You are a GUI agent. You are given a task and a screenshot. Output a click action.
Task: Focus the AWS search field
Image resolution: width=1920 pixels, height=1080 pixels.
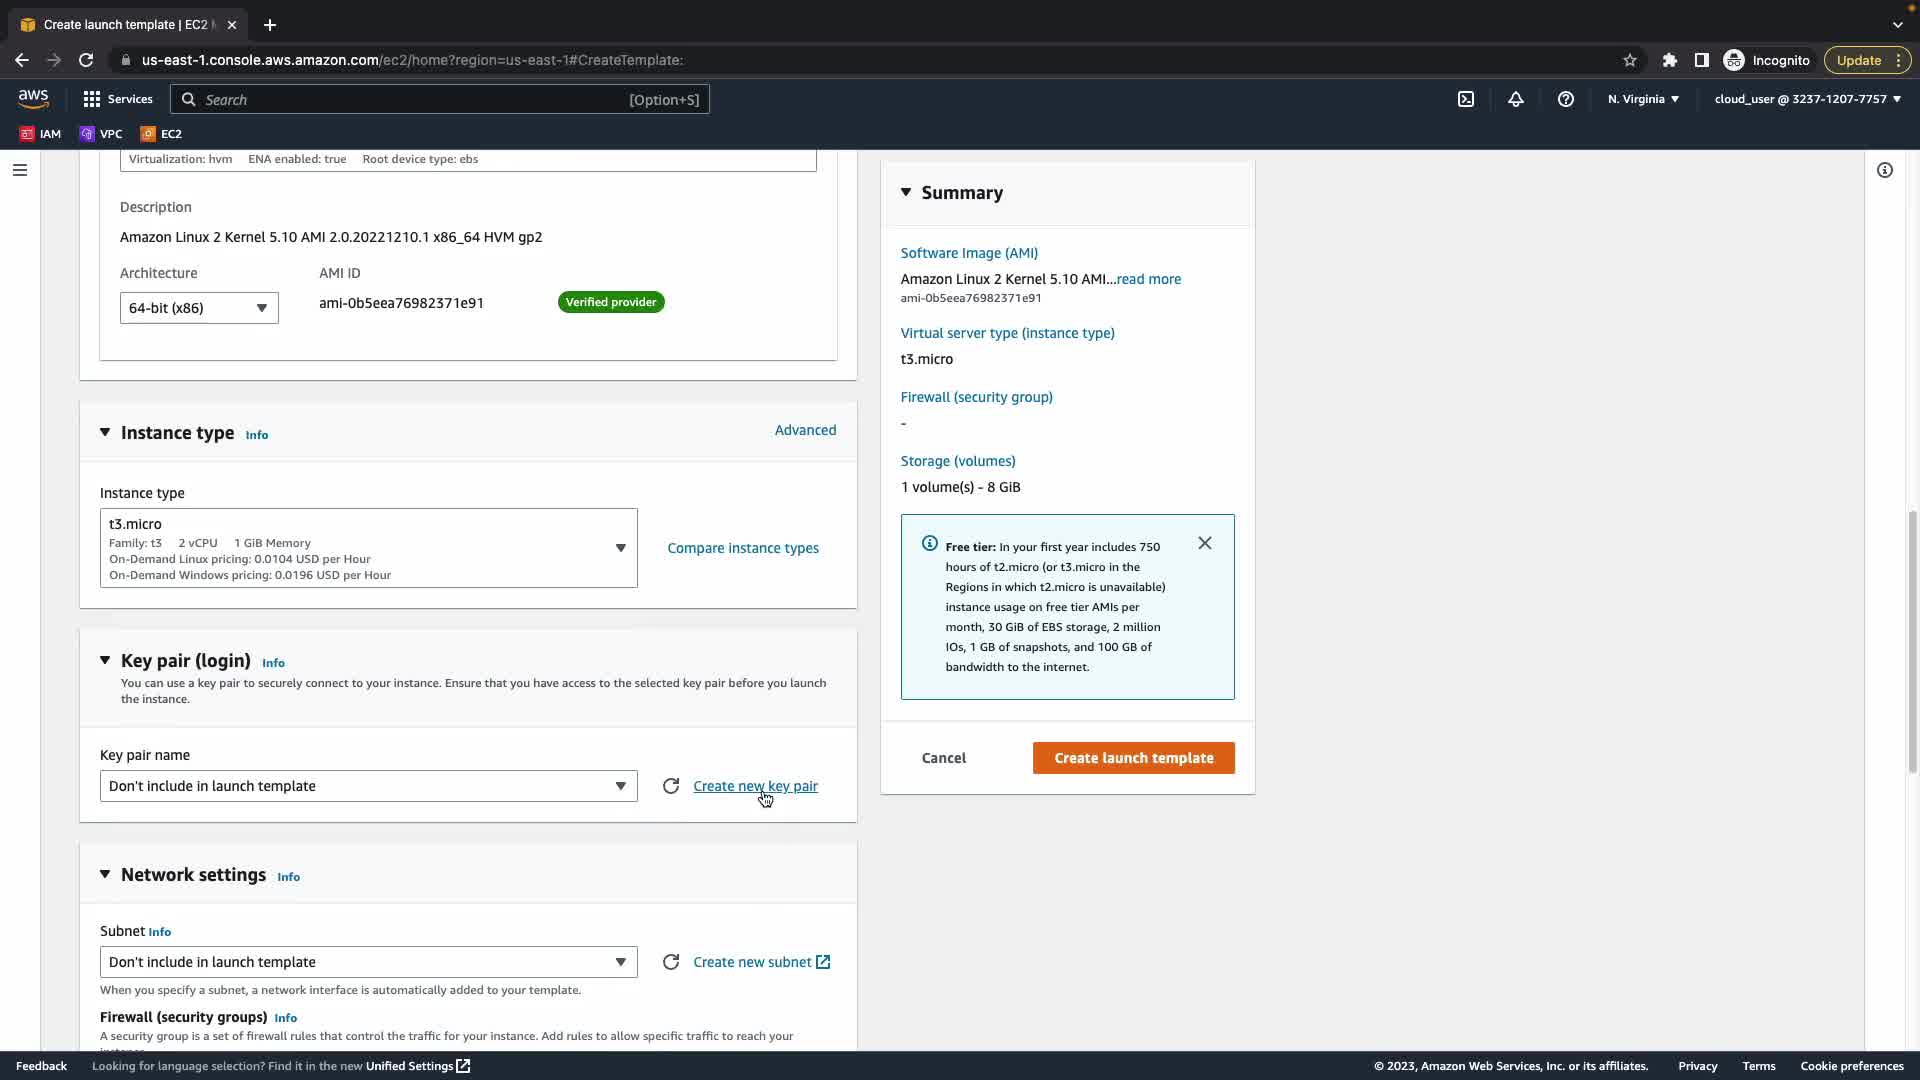(x=440, y=99)
